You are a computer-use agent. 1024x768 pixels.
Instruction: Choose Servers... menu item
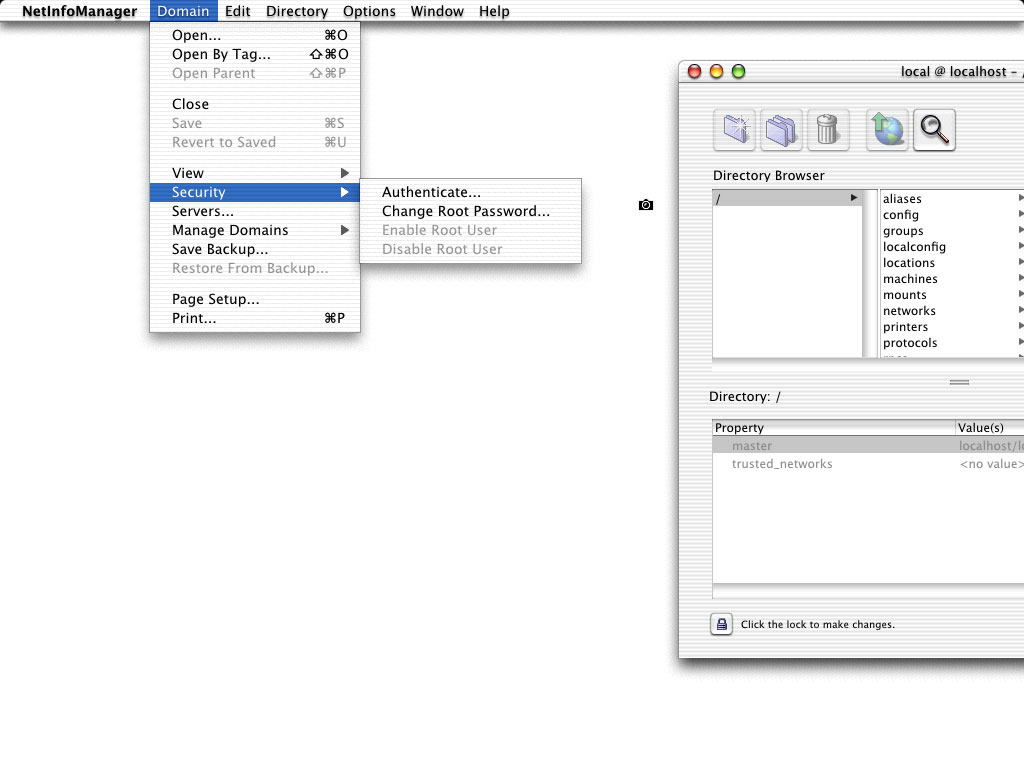pyautogui.click(x=255, y=211)
